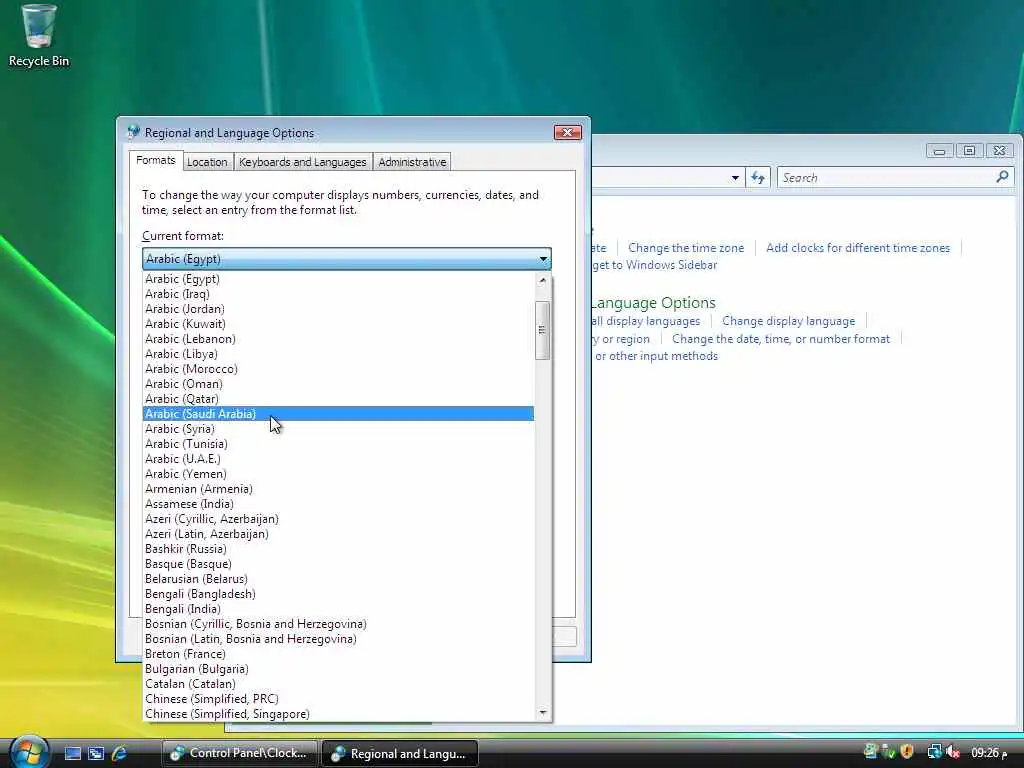Click Show Desktop quick launch icon
Viewport: 1024px width, 768px height.
(x=72, y=753)
